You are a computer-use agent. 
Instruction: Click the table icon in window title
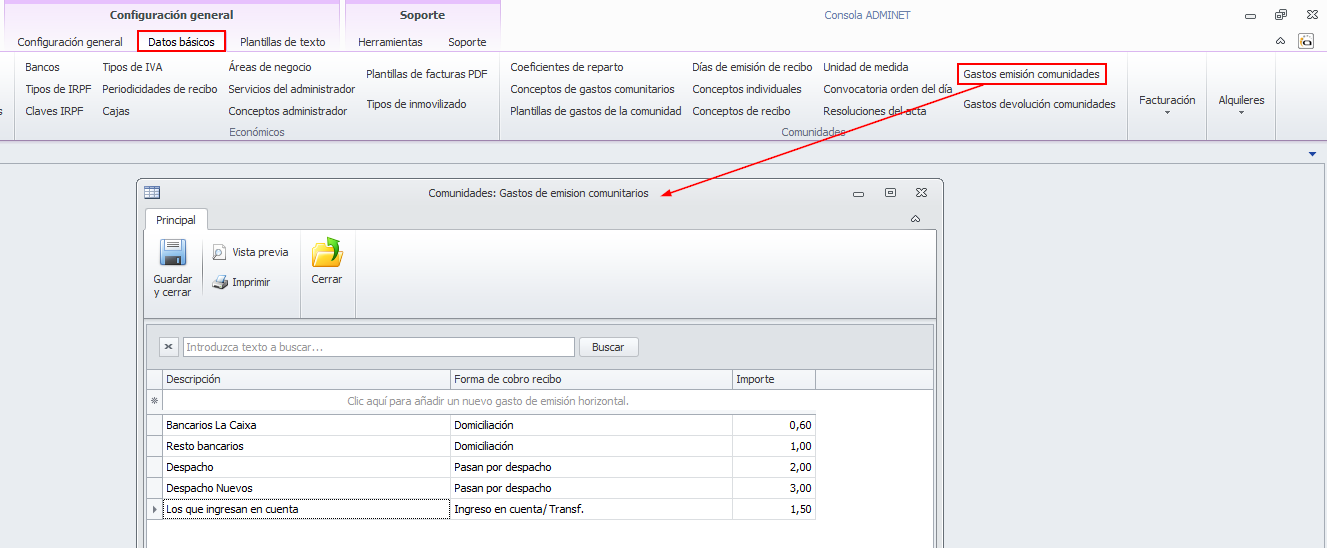click(x=152, y=193)
